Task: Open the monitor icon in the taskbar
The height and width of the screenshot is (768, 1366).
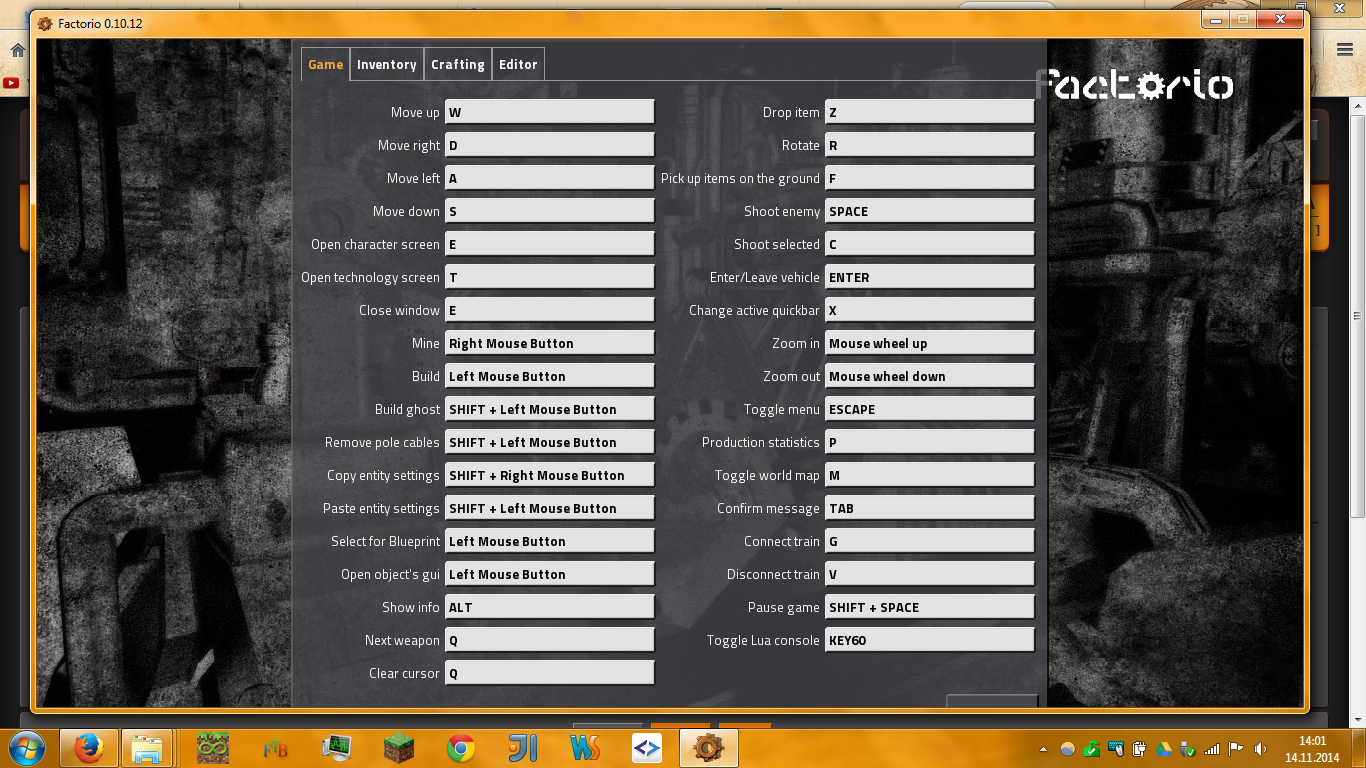Action: [x=337, y=748]
